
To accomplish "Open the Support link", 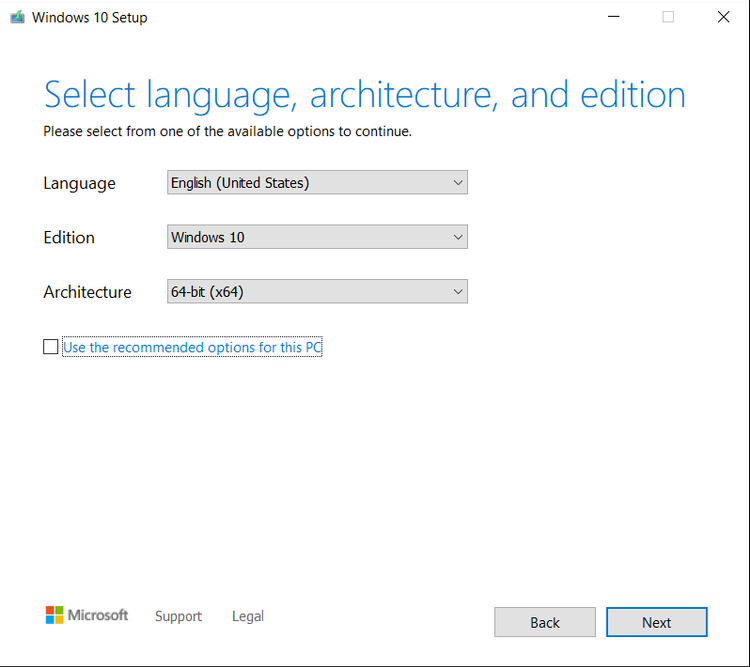I will click(178, 616).
